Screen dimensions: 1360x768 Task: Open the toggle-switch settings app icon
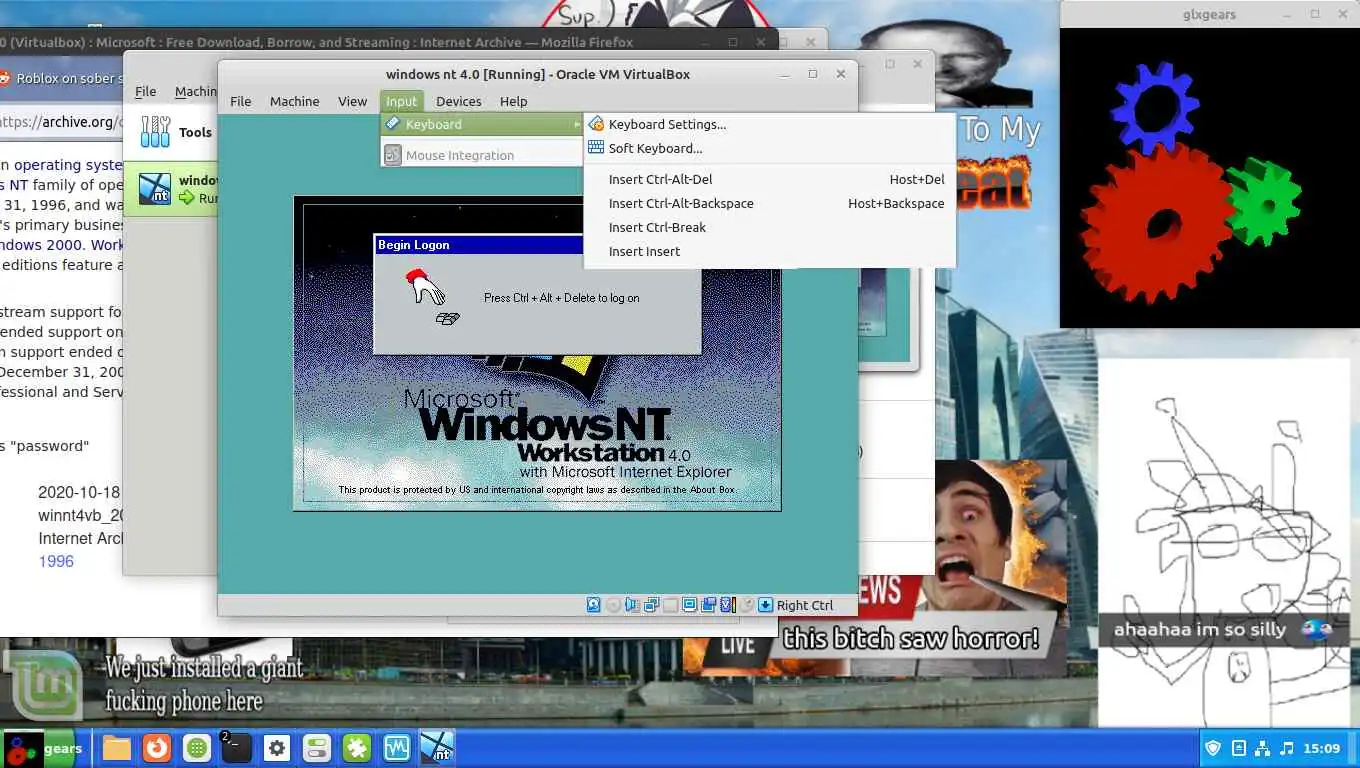(x=317, y=748)
